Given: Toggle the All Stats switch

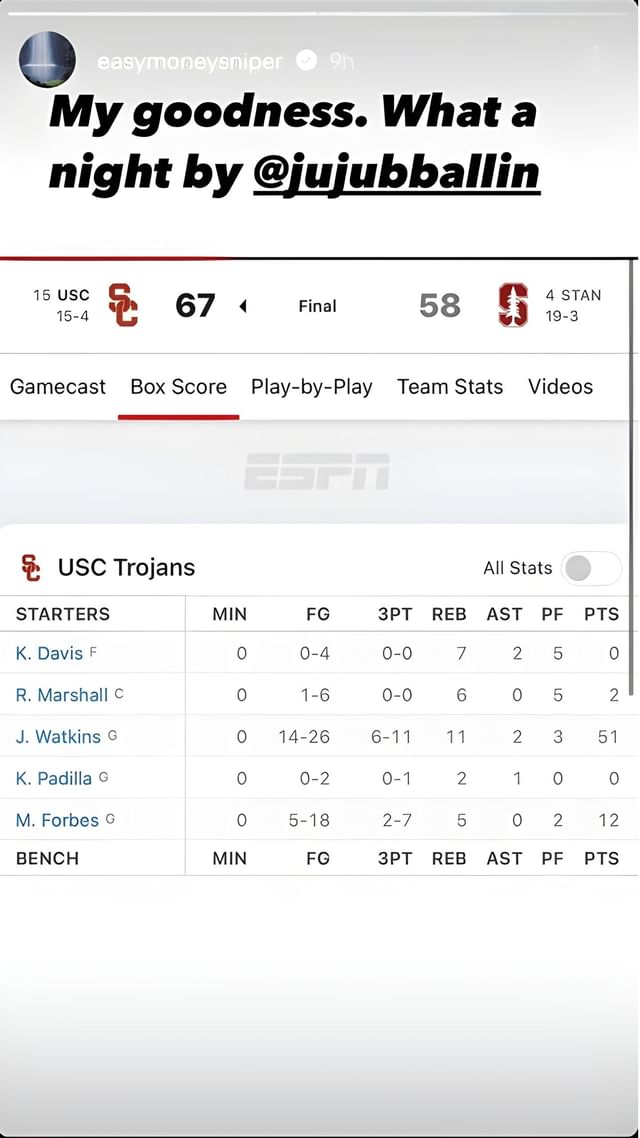Looking at the screenshot, I should point(591,568).
